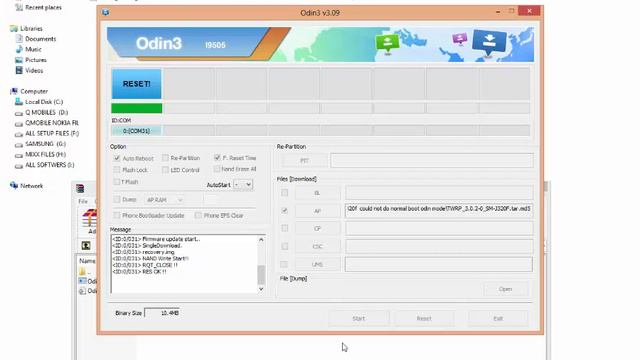Click the AP file path field

439,211
